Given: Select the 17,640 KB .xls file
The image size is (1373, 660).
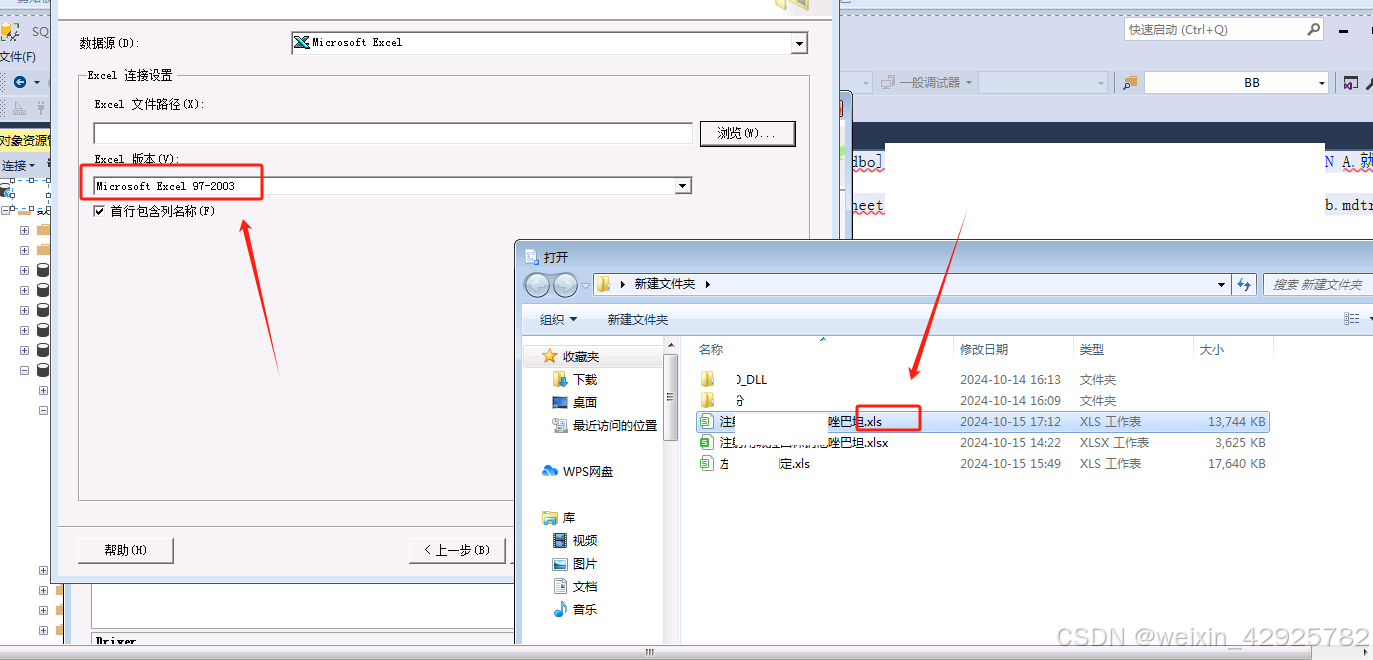Looking at the screenshot, I should point(982,464).
